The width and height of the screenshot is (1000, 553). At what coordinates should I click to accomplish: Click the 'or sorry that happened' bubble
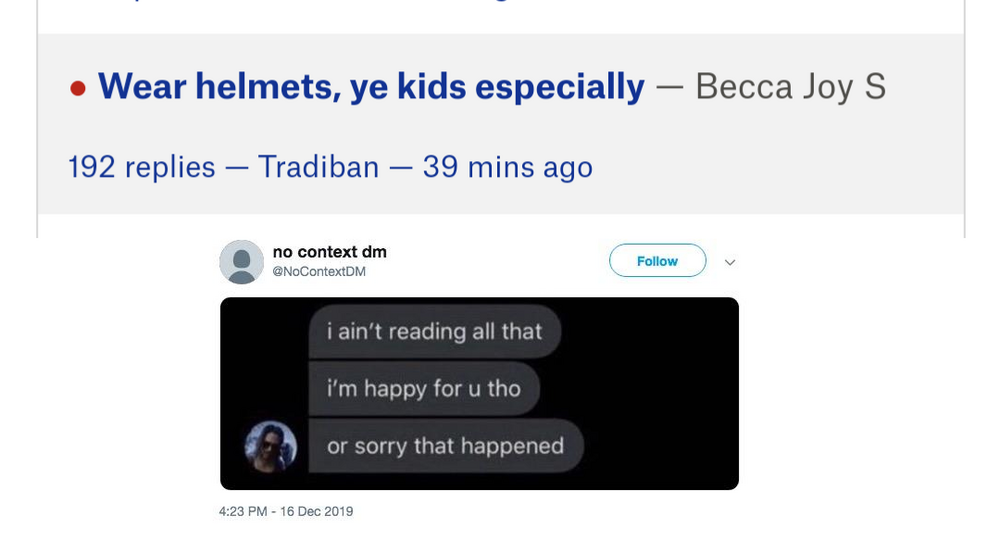(446, 446)
